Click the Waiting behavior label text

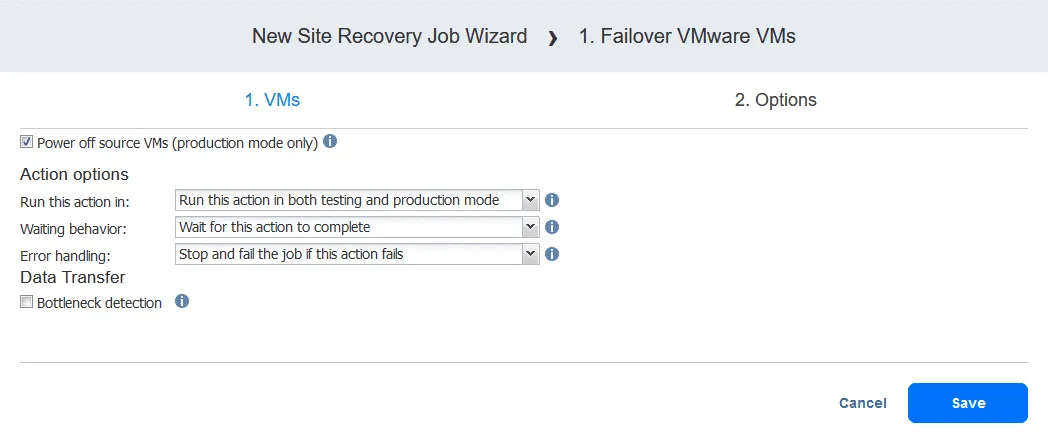71,228
